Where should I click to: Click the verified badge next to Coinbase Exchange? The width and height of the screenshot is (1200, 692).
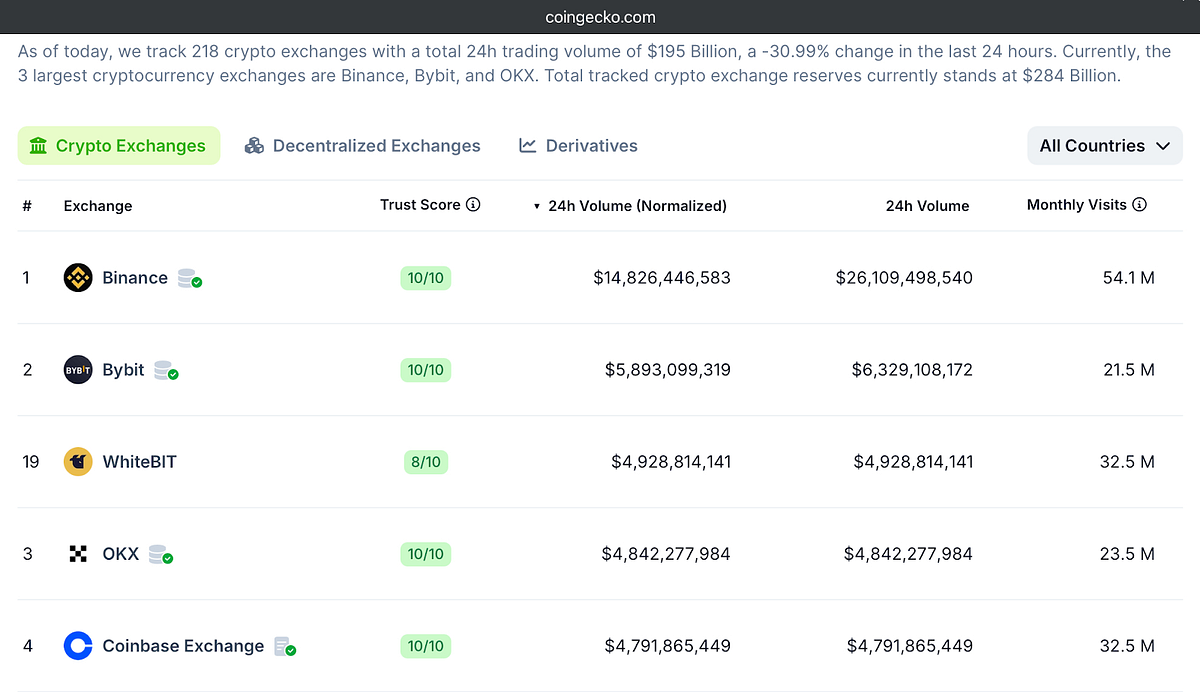click(x=287, y=647)
